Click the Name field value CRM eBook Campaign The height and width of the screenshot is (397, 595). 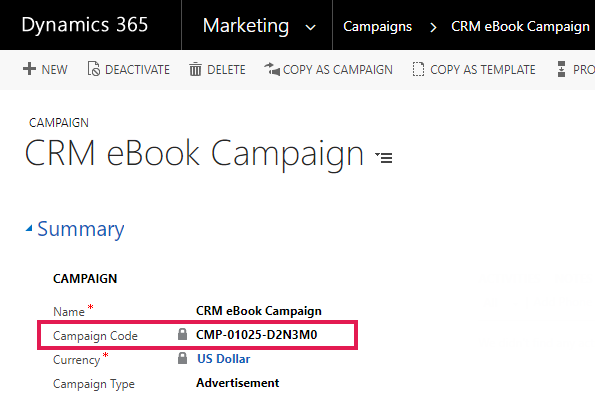(x=259, y=311)
